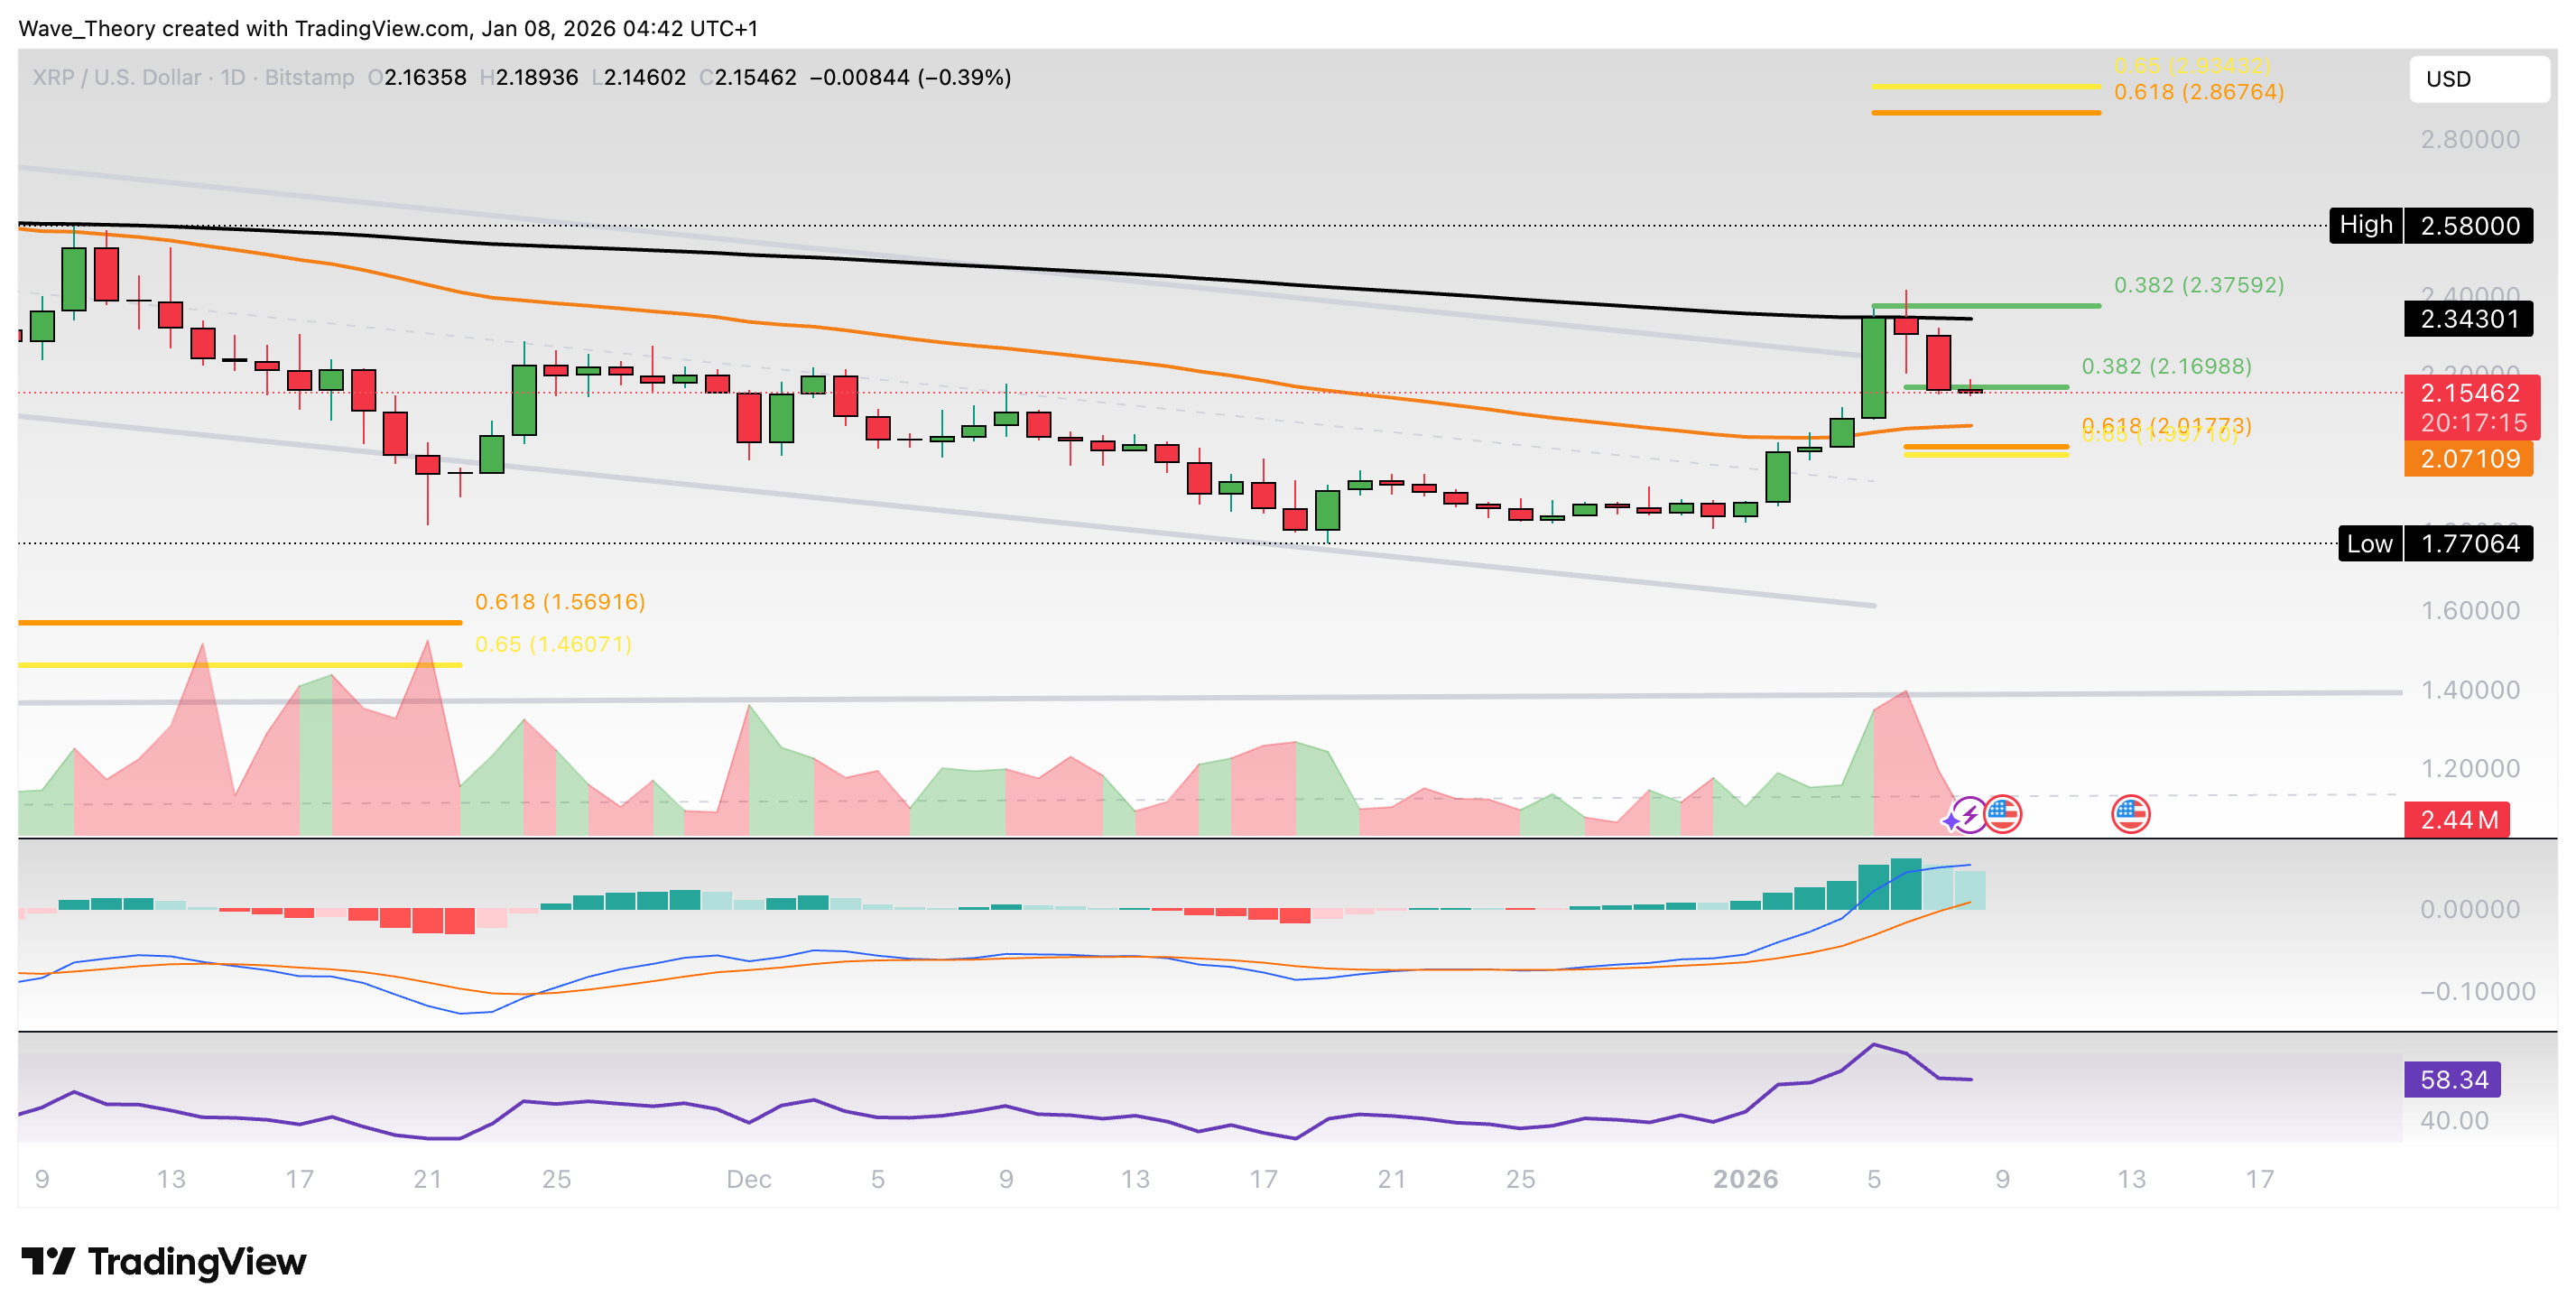Click the orange 2.07109 price label
Image resolution: width=2576 pixels, height=1316 pixels.
click(2470, 458)
